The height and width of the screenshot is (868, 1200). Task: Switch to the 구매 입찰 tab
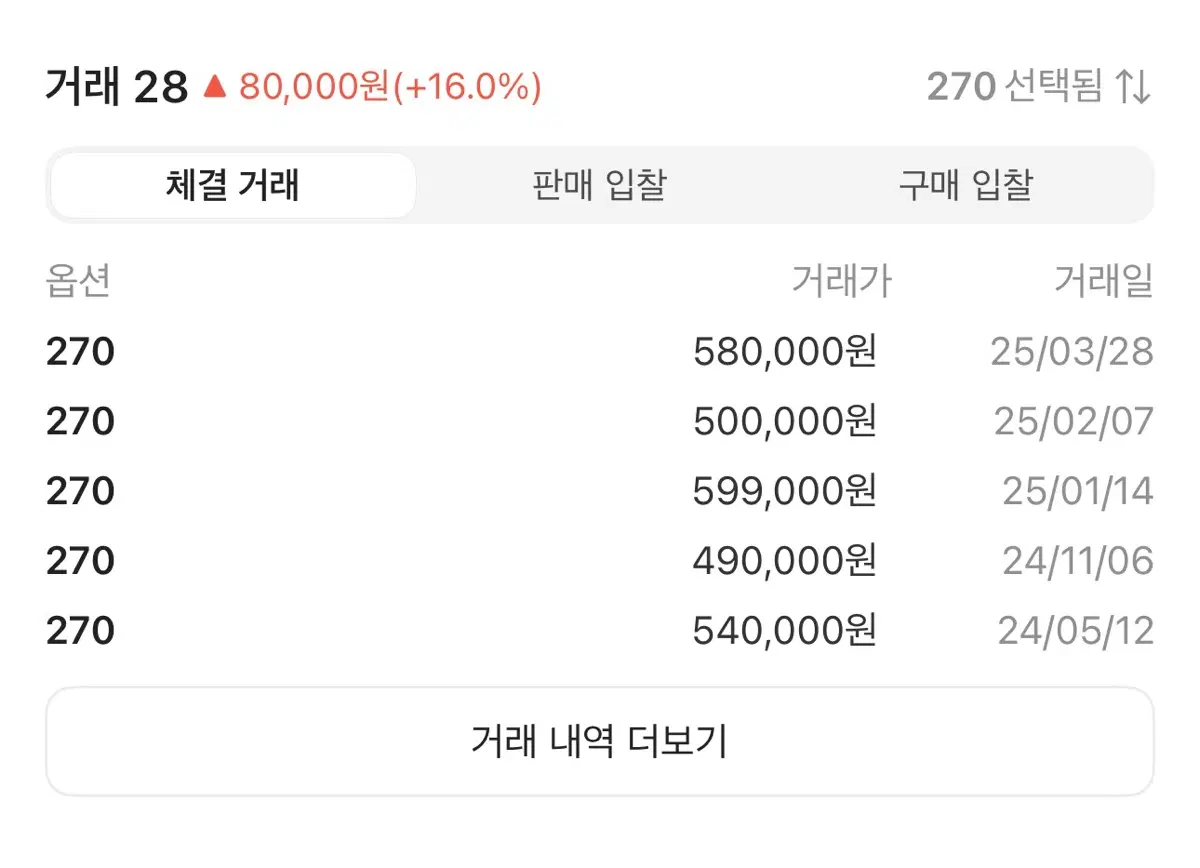tap(965, 185)
